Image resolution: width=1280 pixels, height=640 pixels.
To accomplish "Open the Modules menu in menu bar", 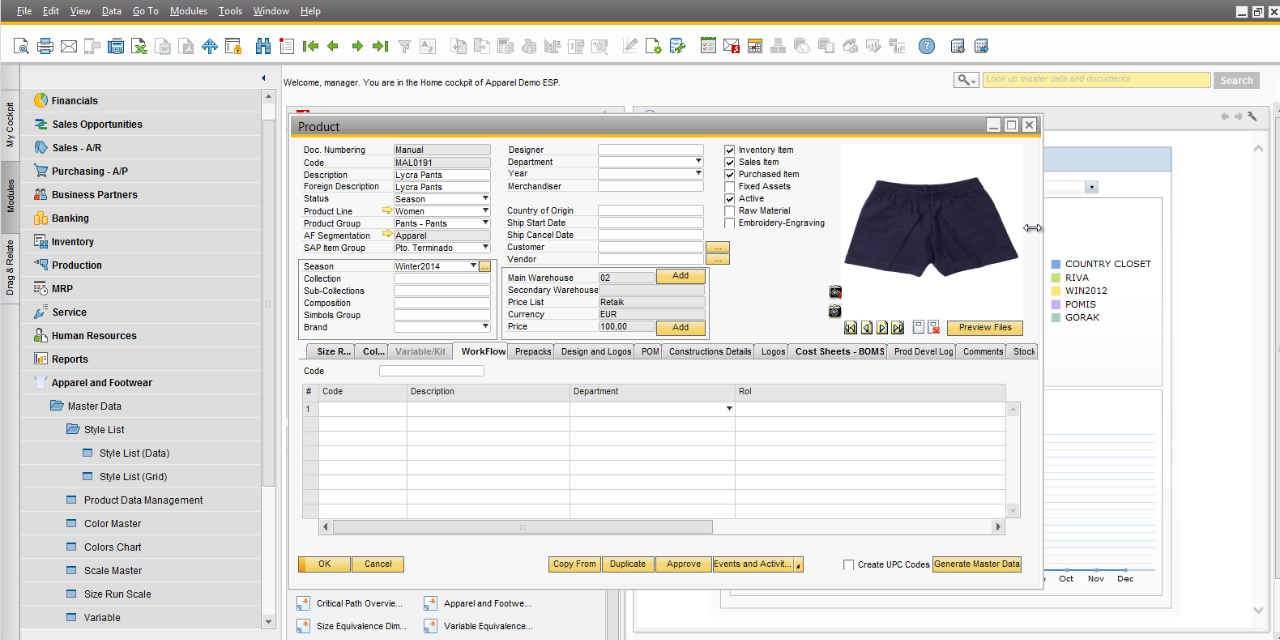I will [188, 11].
